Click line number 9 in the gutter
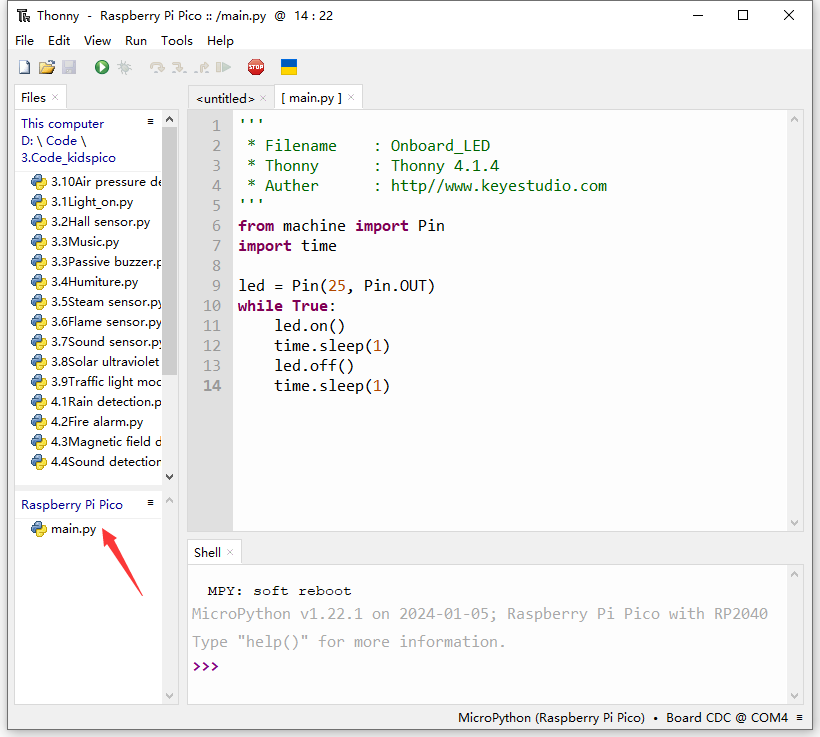The height and width of the screenshot is (737, 820). [x=216, y=286]
